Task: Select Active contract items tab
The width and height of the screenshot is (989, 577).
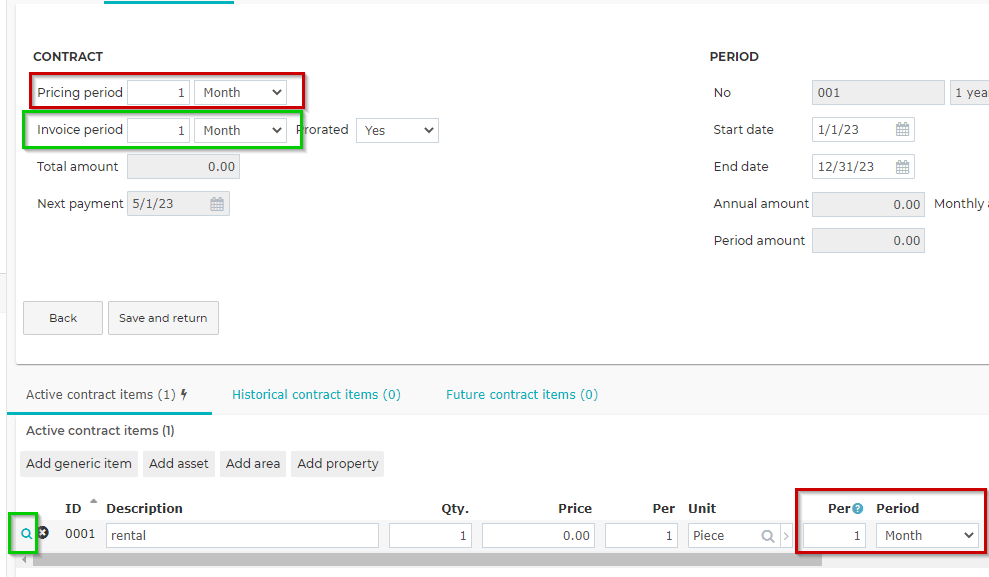Action: pyautogui.click(x=107, y=395)
